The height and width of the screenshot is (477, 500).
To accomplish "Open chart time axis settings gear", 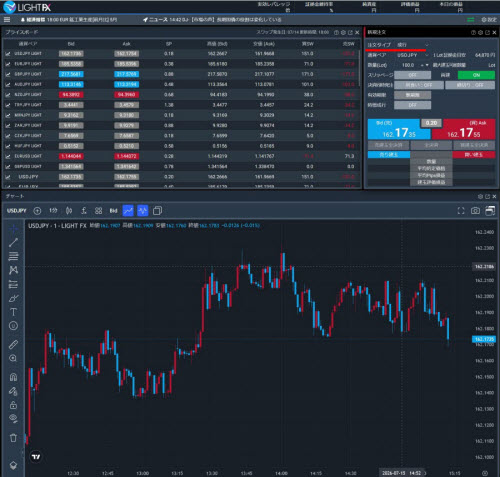I will (485, 473).
